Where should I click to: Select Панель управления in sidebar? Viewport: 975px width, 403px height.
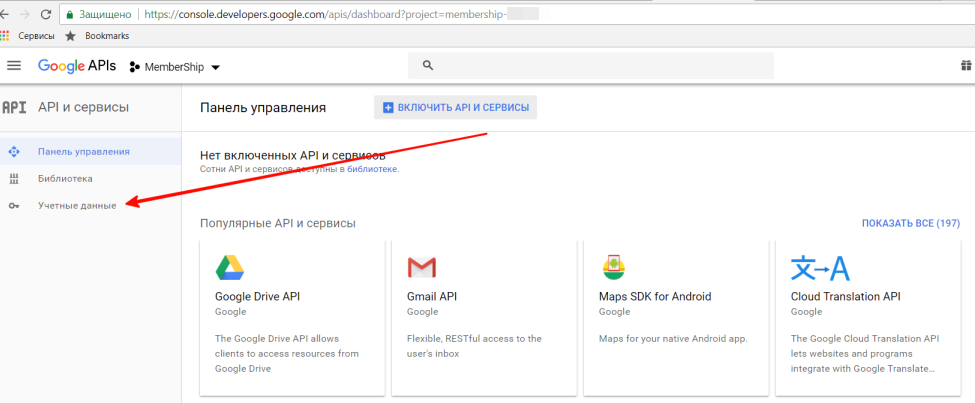click(x=83, y=151)
